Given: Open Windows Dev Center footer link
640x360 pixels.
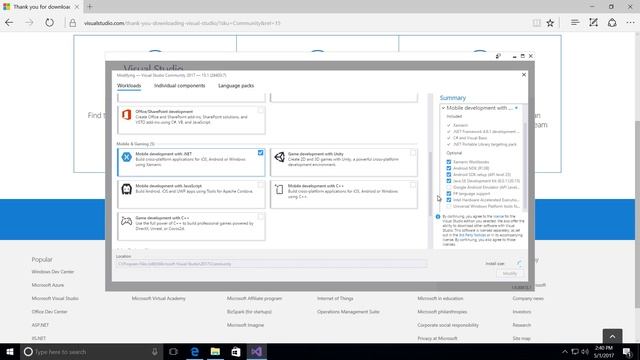Looking at the screenshot, I should point(53,272).
